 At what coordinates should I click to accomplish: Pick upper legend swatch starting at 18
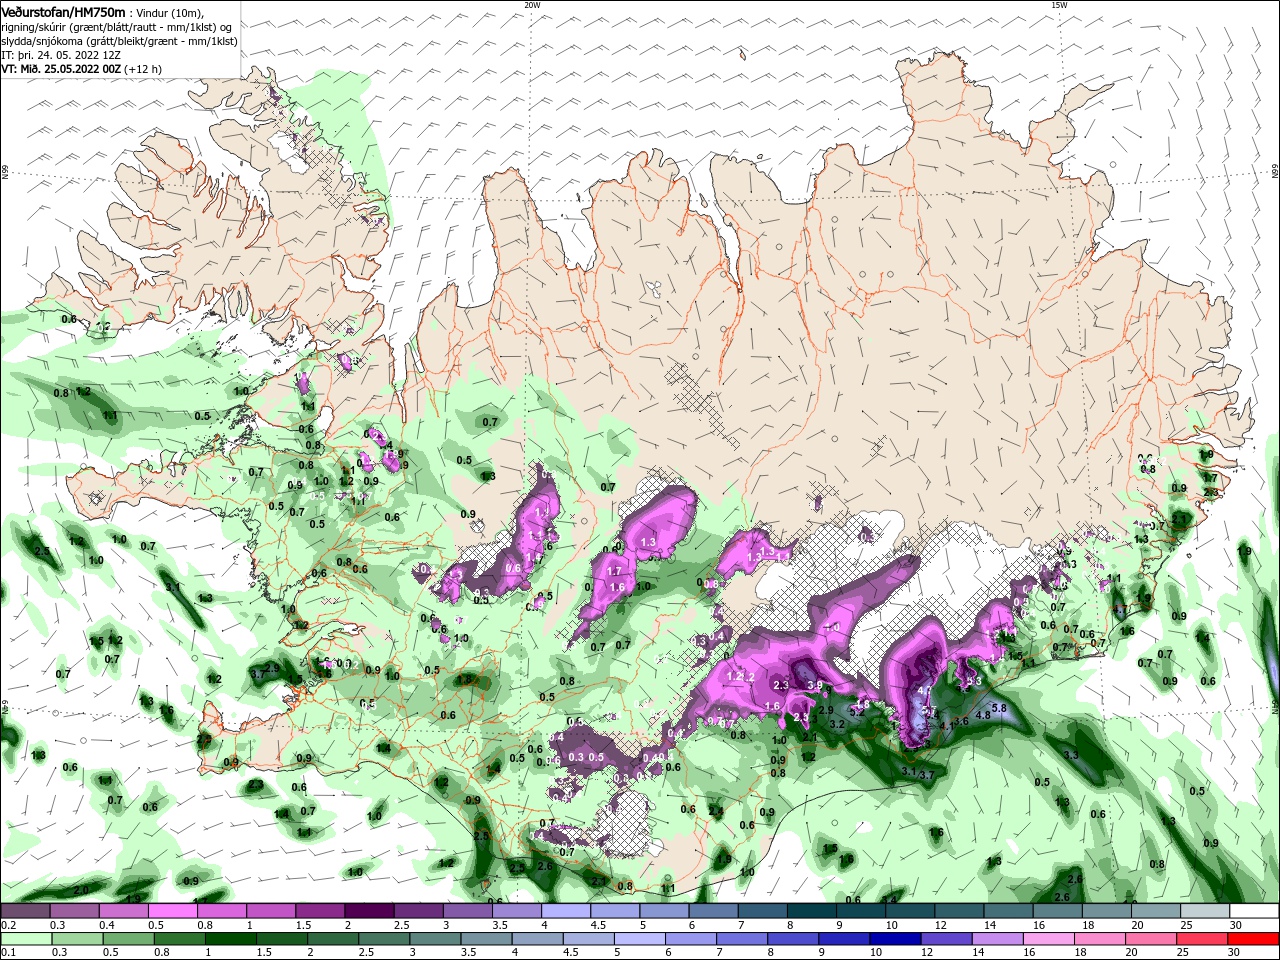1108,911
